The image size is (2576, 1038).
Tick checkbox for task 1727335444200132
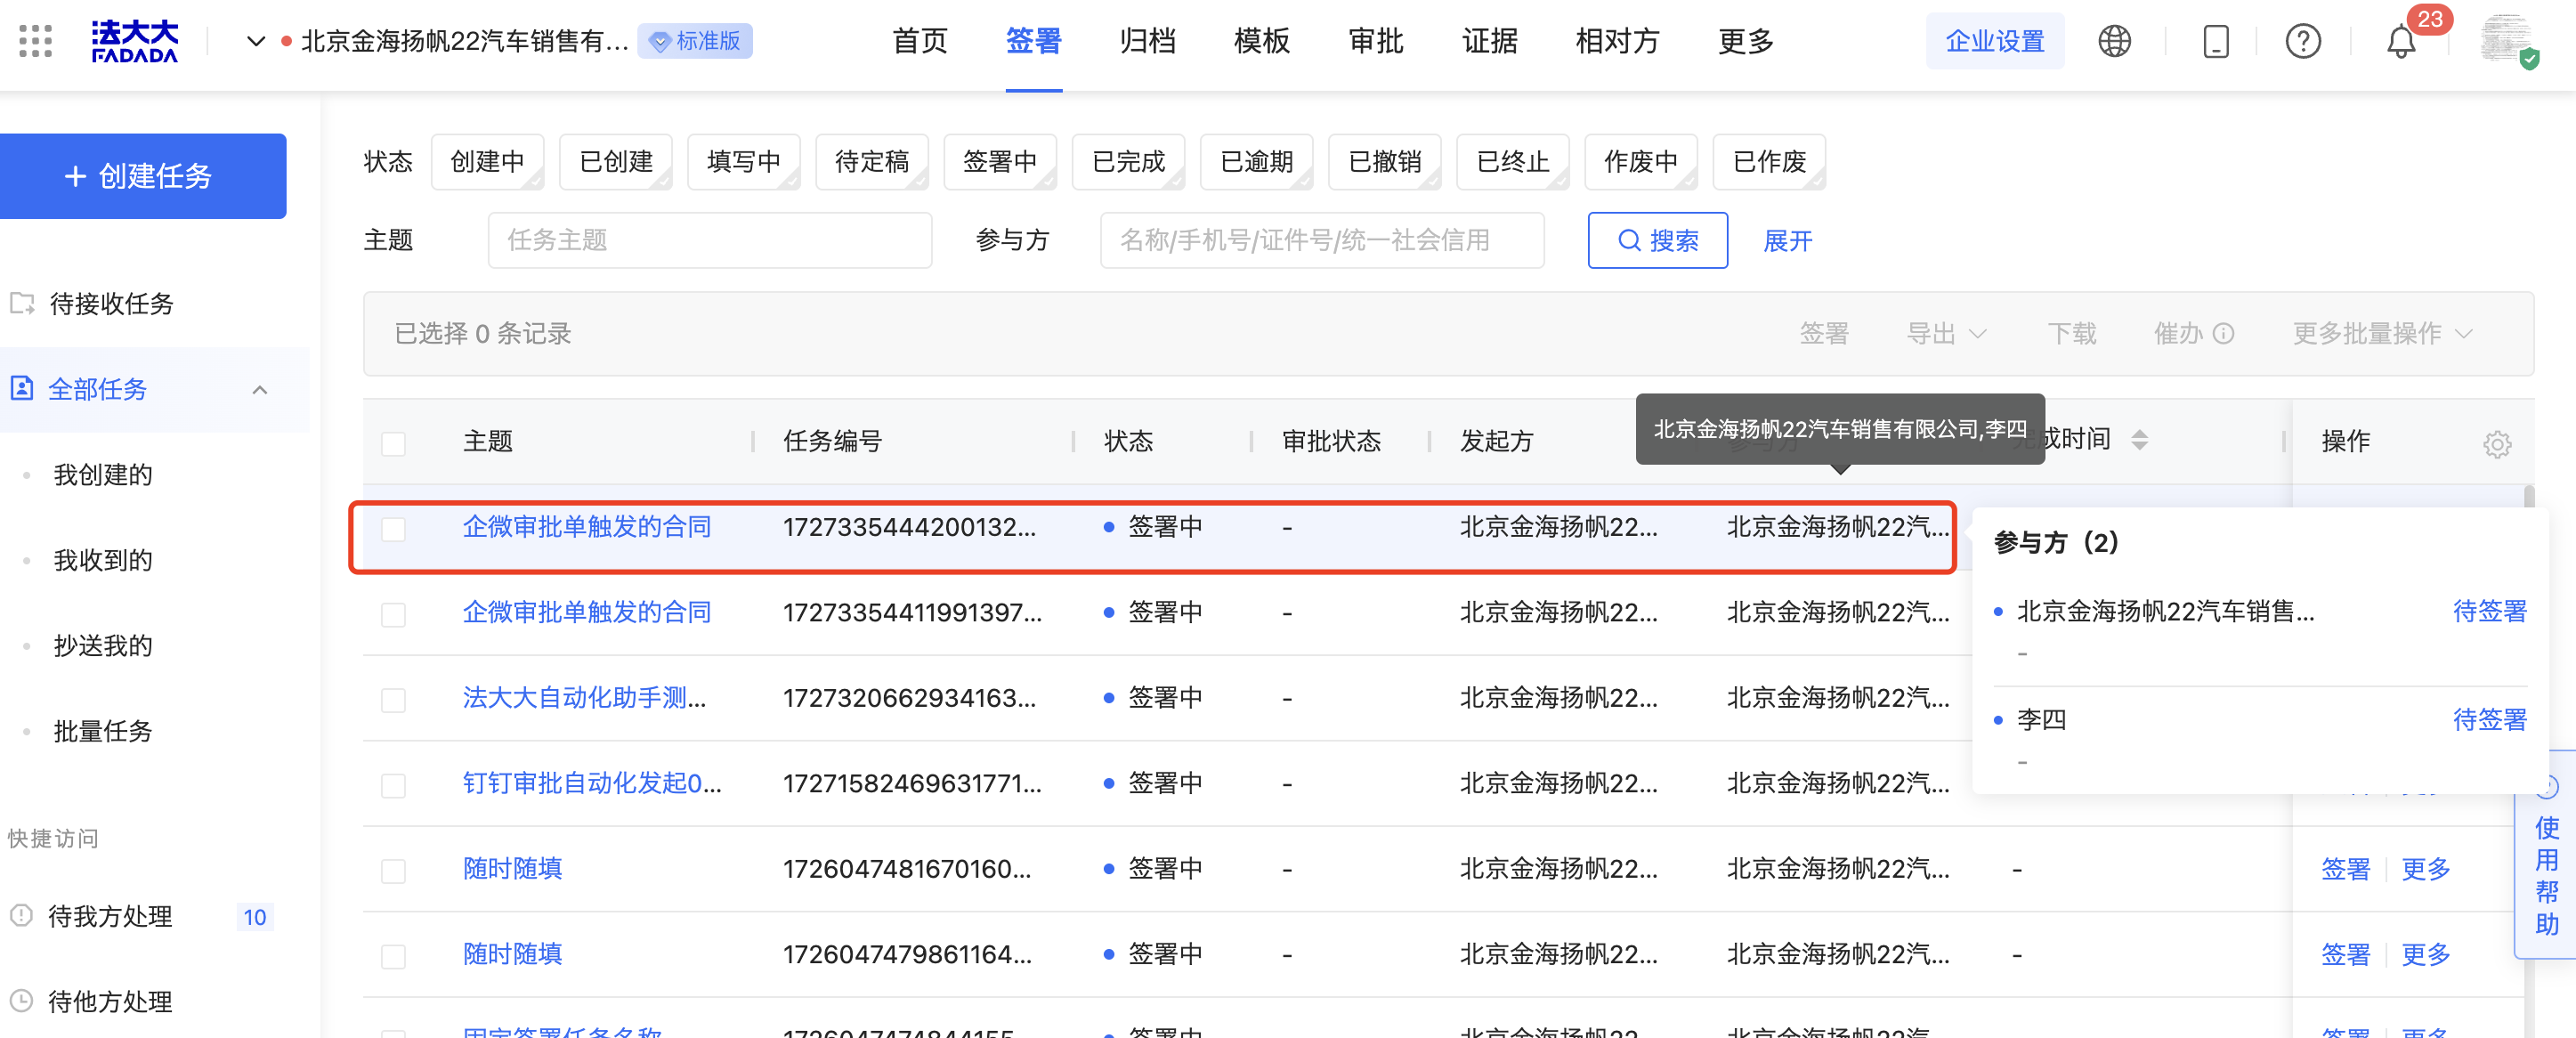[x=394, y=528]
